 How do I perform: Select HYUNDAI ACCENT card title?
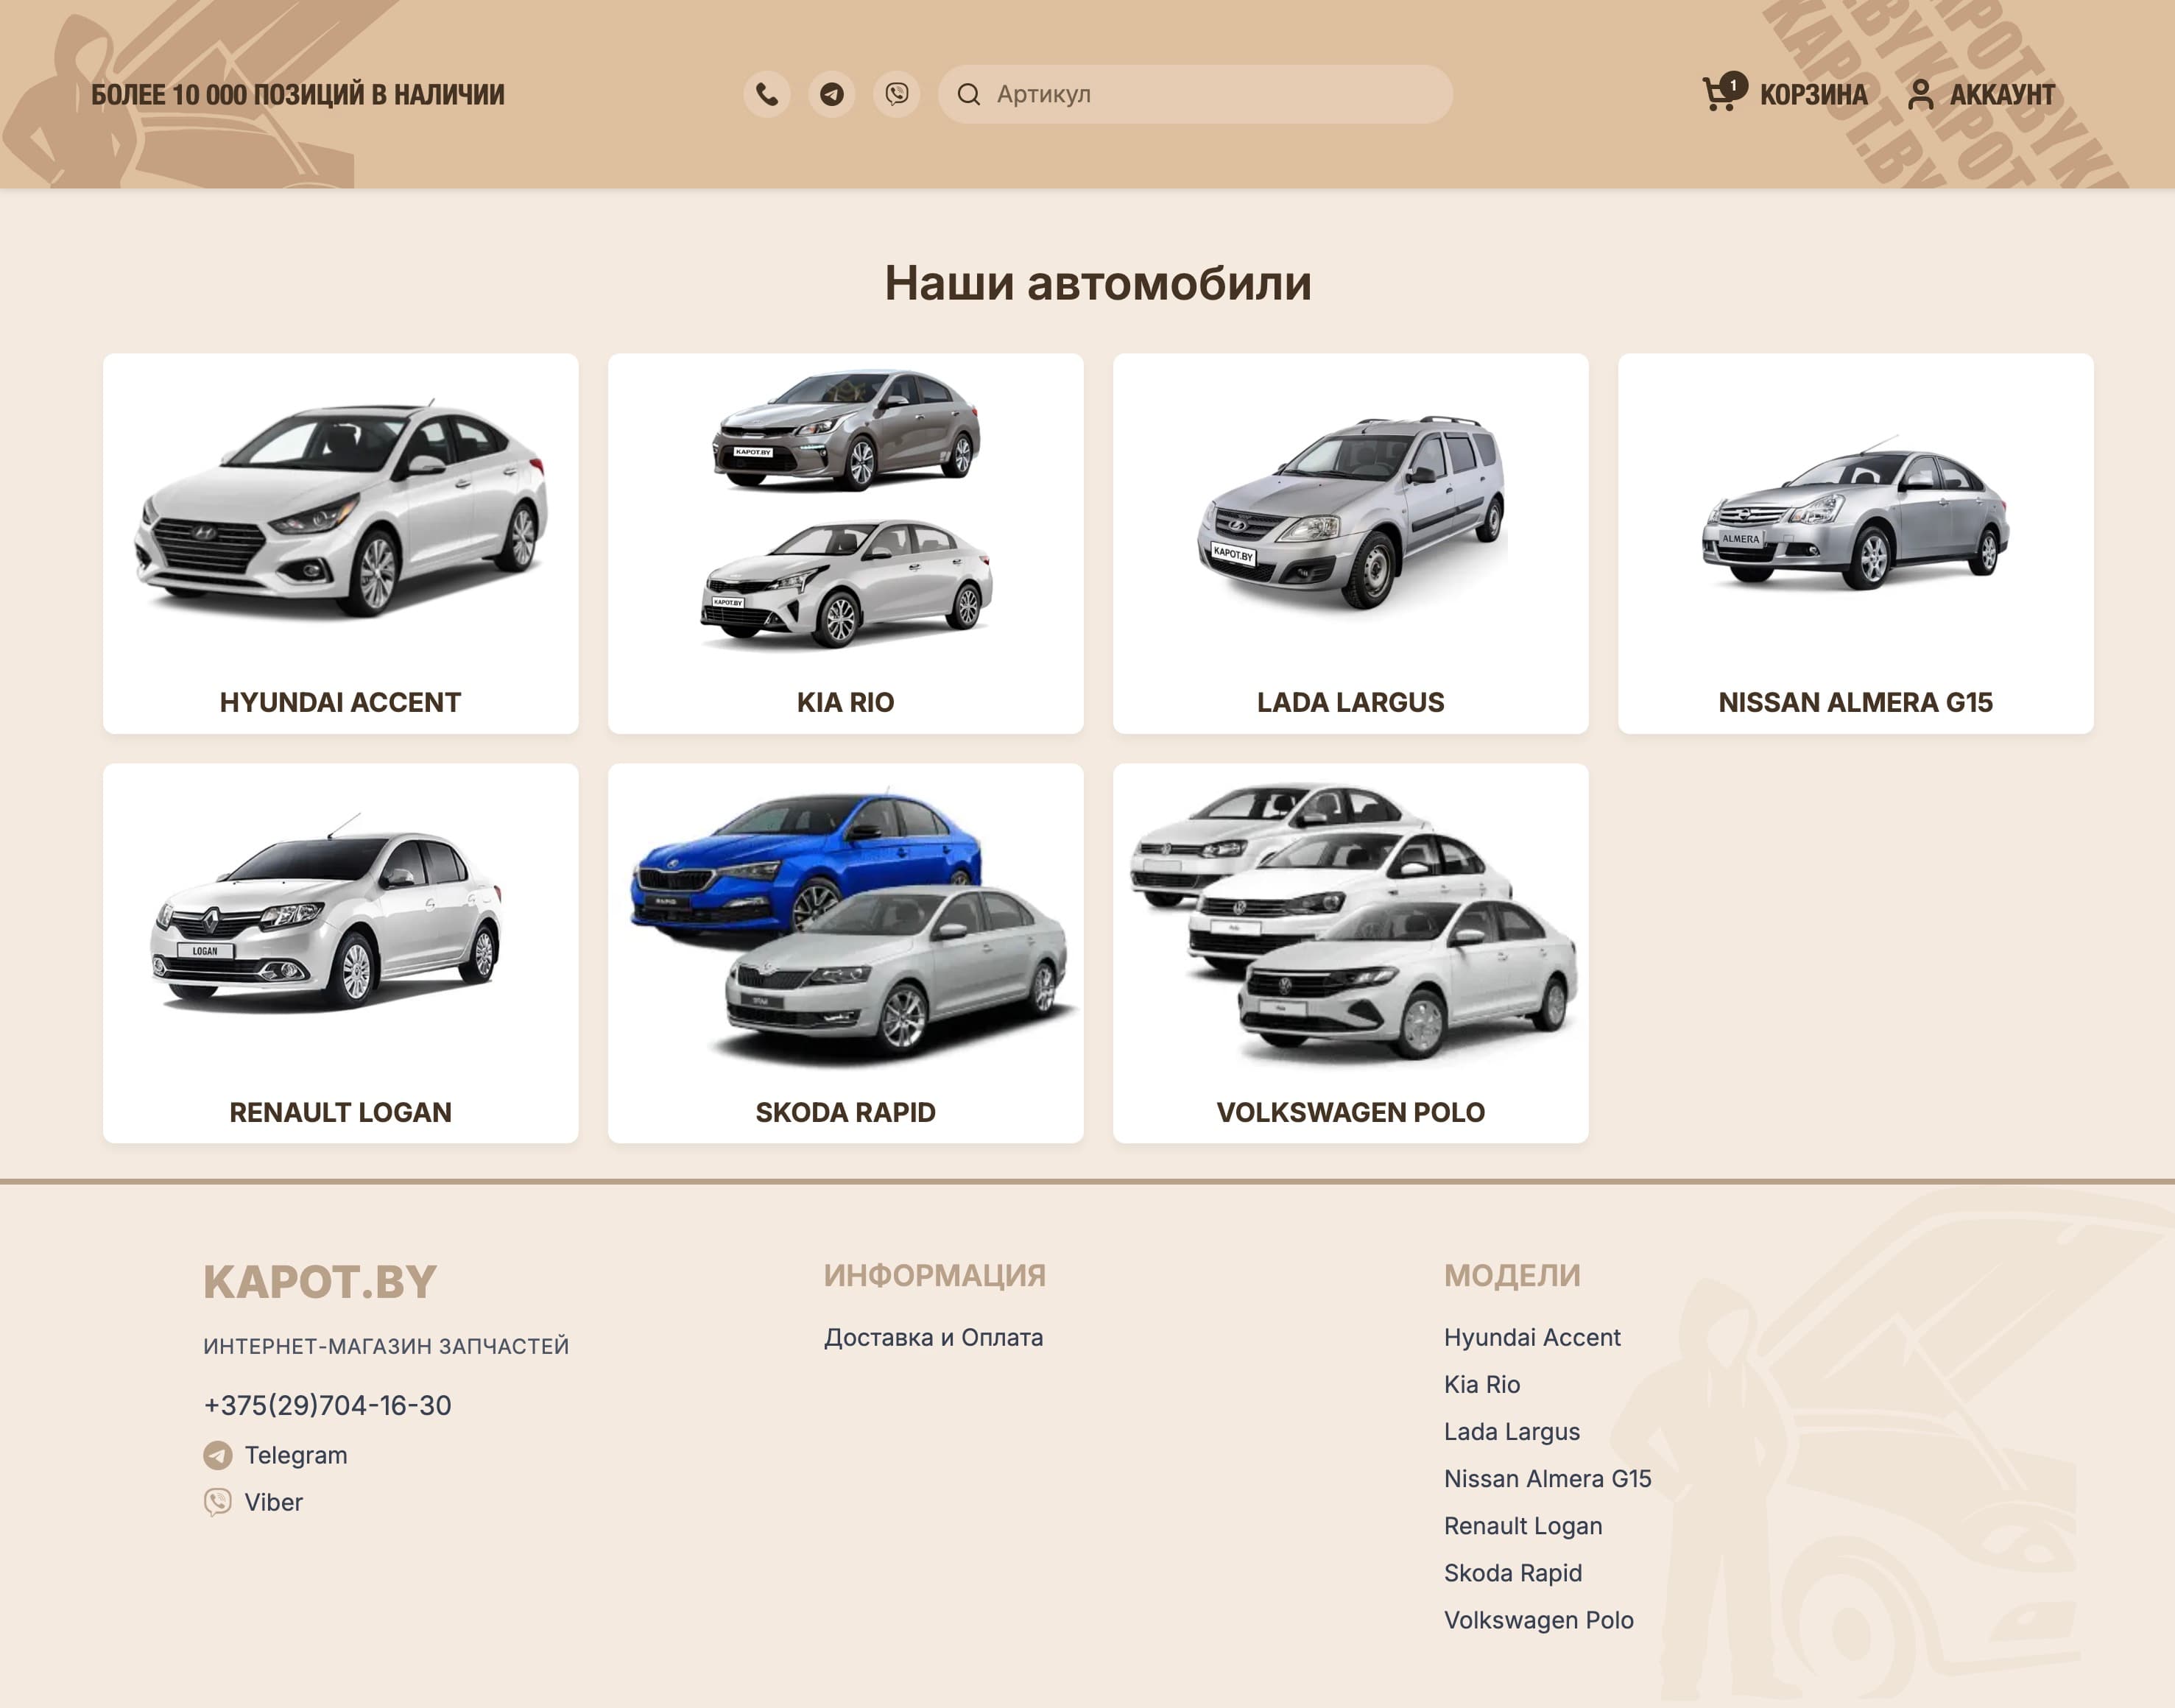[340, 702]
